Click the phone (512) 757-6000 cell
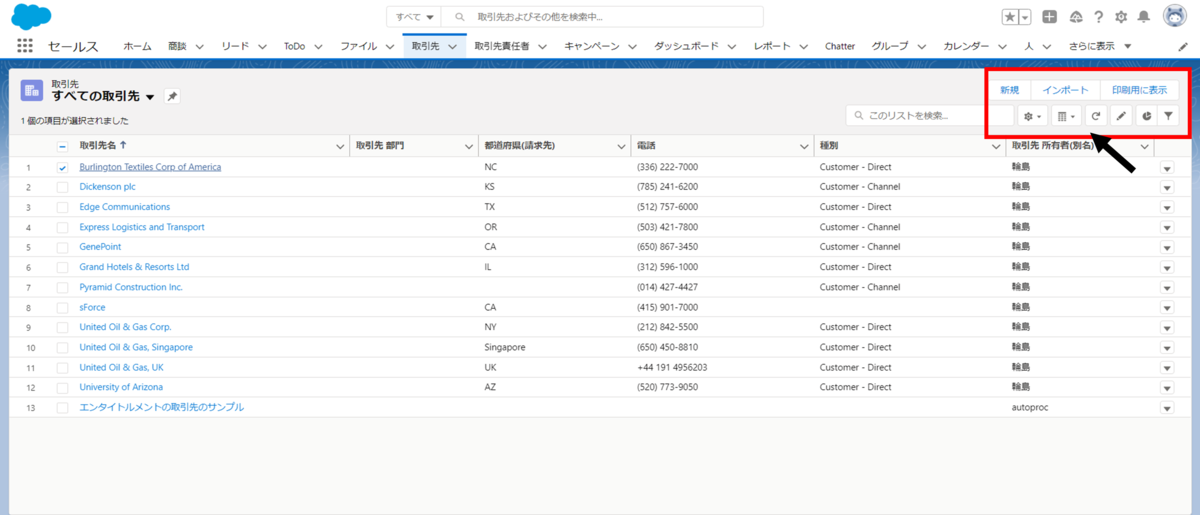 coord(667,207)
